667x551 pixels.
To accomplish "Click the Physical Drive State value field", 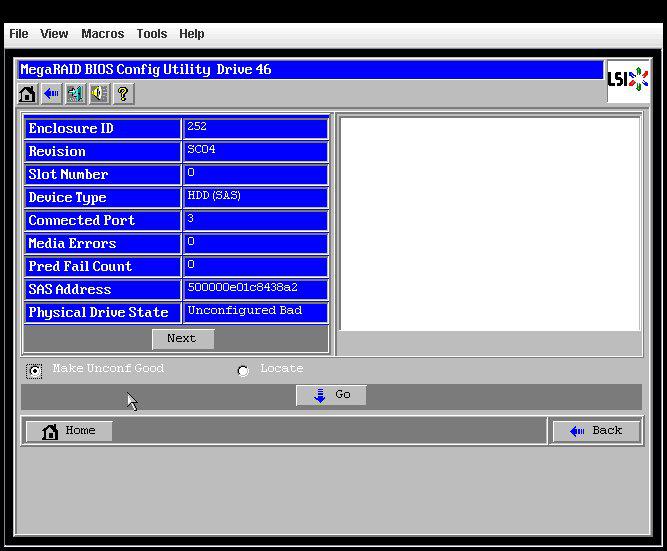I will tap(256, 312).
